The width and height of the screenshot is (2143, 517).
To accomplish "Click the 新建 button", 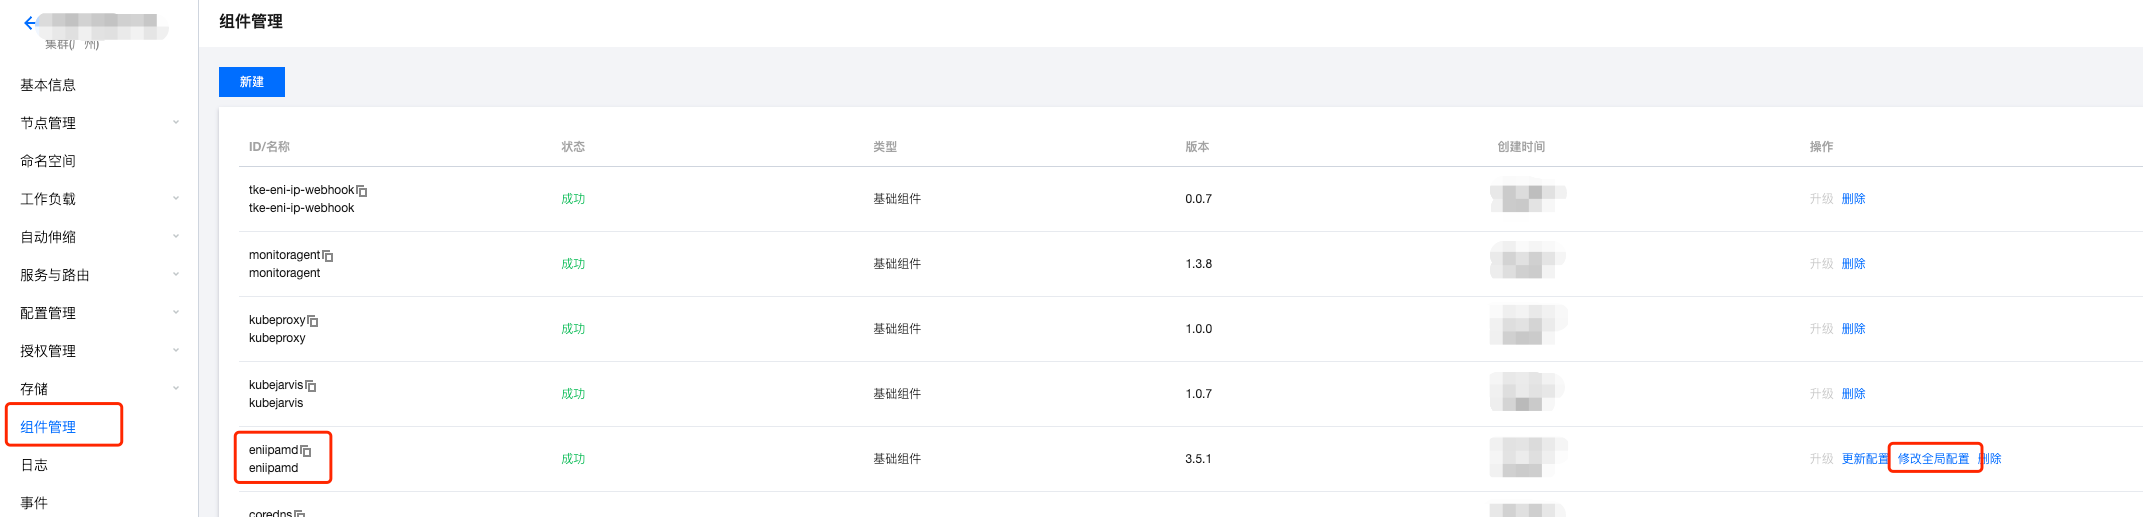I will [x=252, y=82].
